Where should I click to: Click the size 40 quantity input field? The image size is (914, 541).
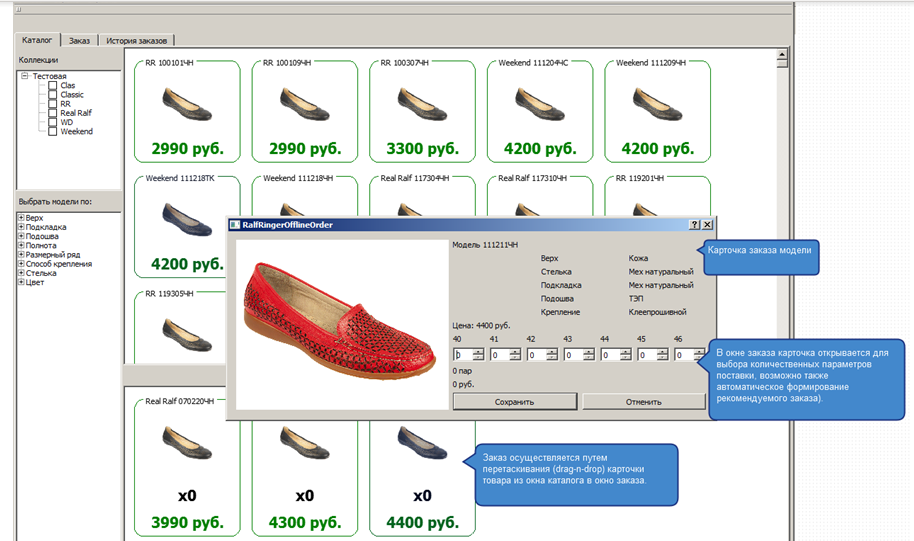click(x=462, y=354)
